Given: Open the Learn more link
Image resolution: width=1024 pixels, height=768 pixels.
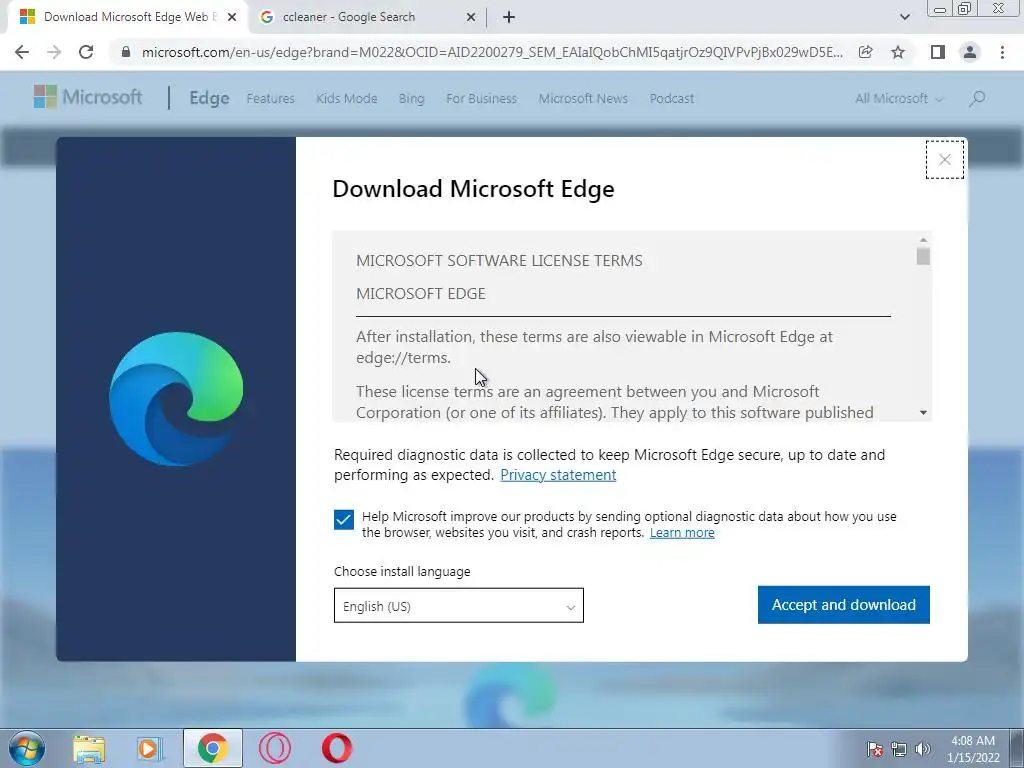Looking at the screenshot, I should 682,533.
